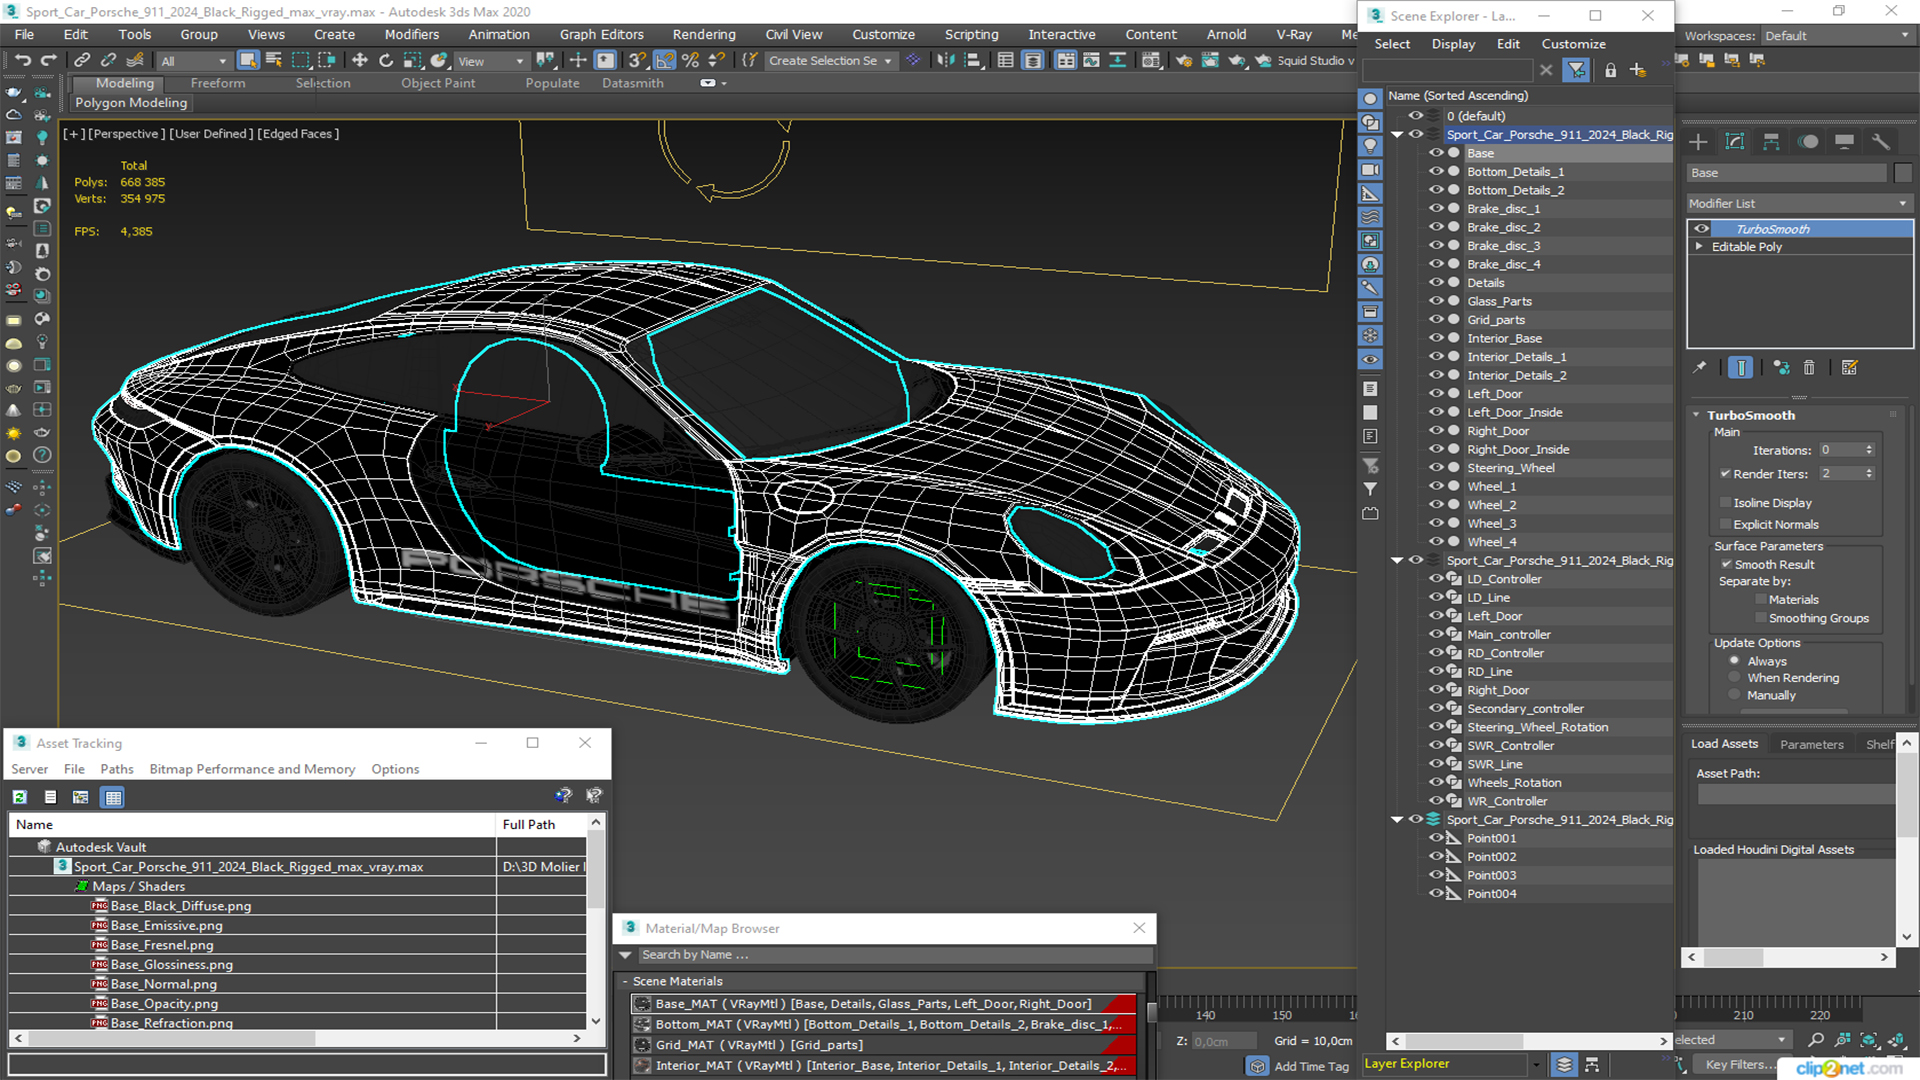Click Create New Layer icon in Scene Explorer

click(1637, 70)
